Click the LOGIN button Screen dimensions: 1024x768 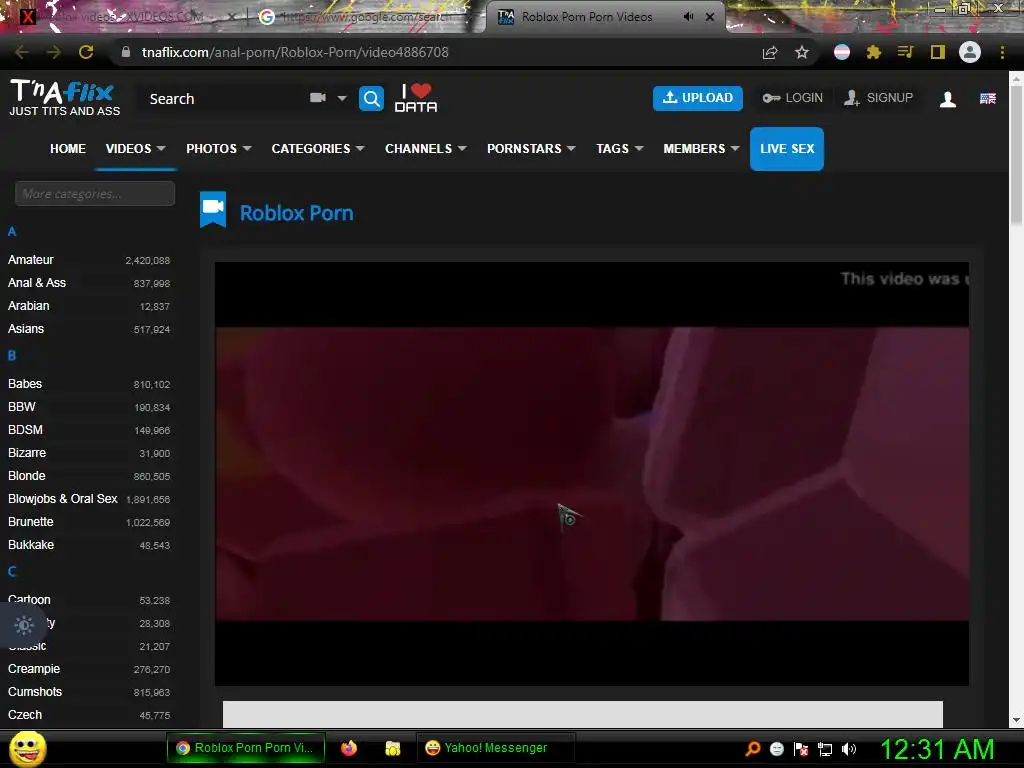pos(792,98)
